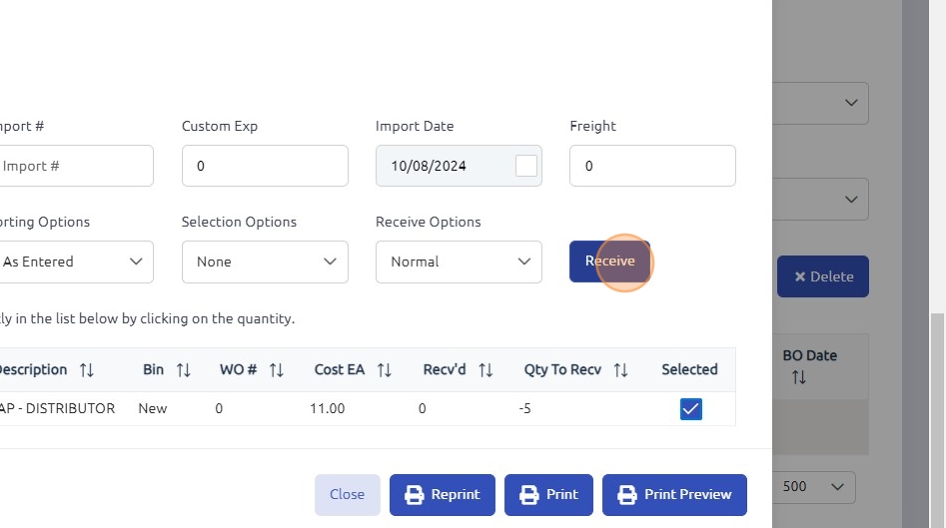Sort table by Qty To Recv column

[x=620, y=370]
